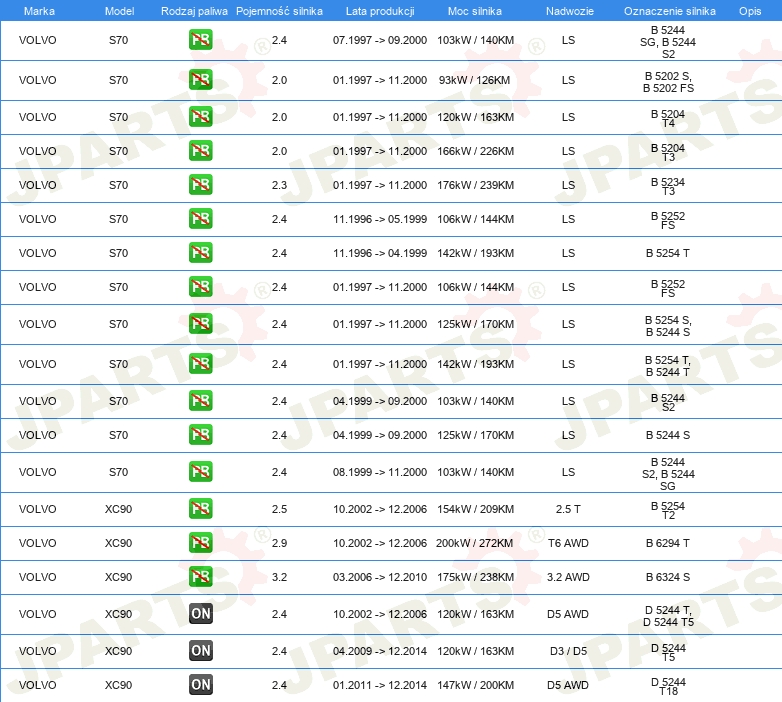This screenshot has height=702, width=782.
Task: Select the 176kW / 239KM power cell
Action: (x=476, y=185)
